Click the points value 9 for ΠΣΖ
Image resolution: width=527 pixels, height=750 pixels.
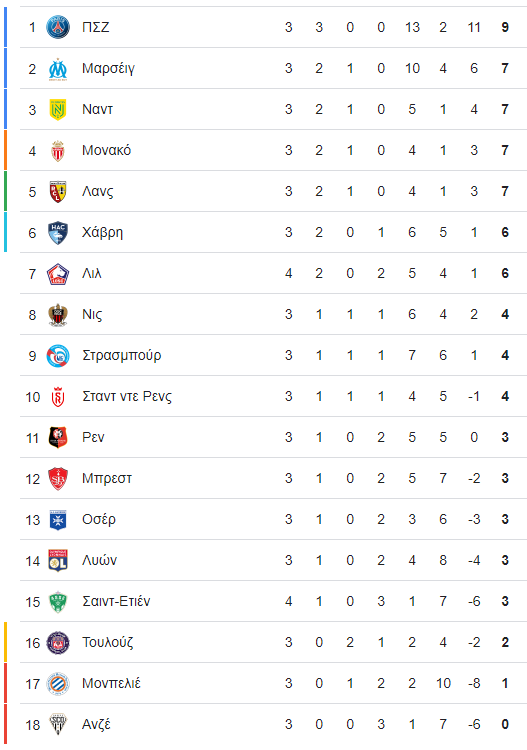point(505,27)
